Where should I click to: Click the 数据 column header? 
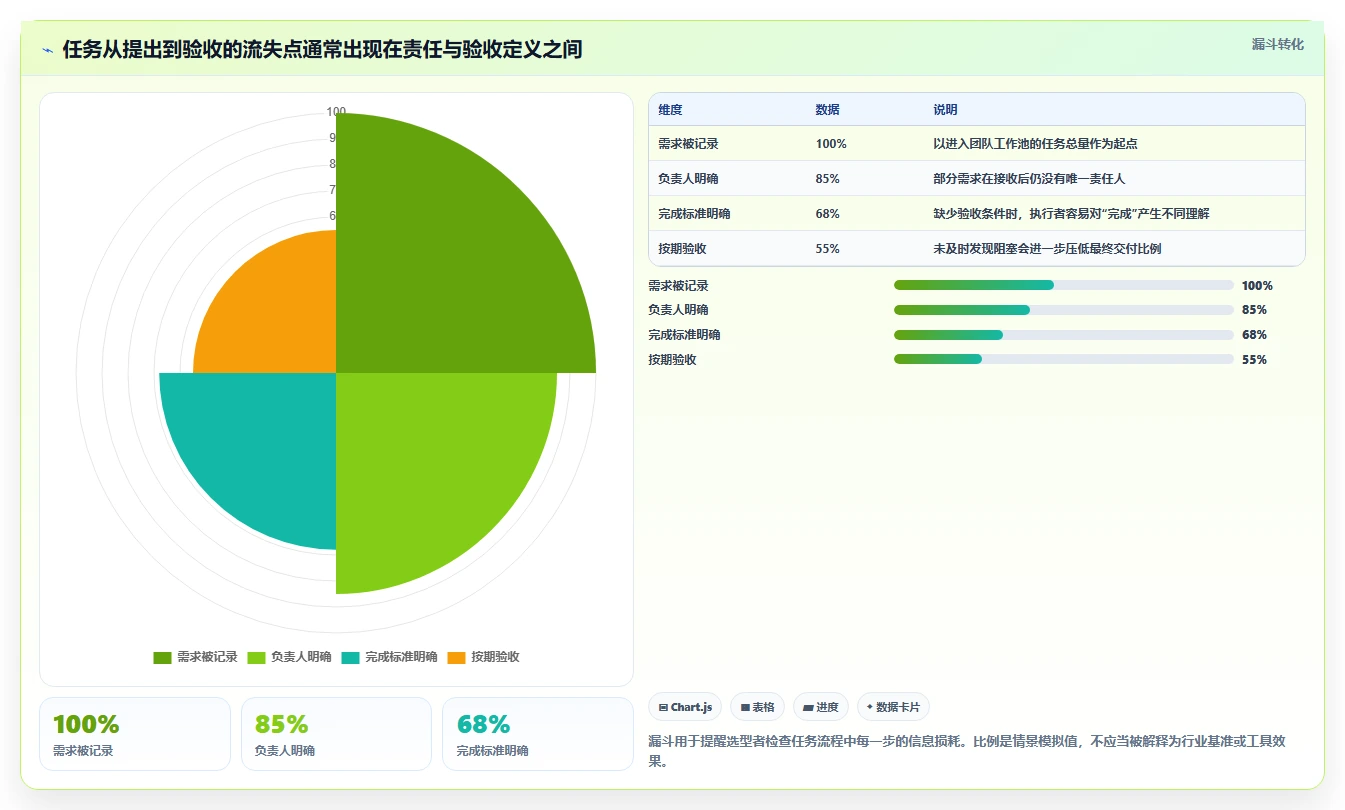tap(828, 110)
